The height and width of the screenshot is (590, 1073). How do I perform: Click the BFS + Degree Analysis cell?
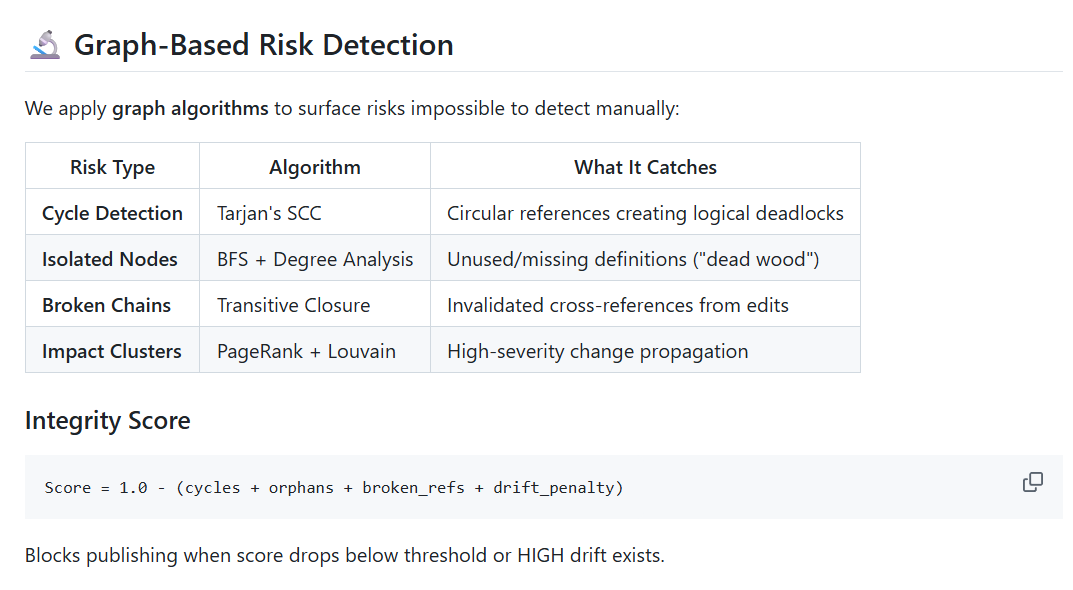point(315,259)
